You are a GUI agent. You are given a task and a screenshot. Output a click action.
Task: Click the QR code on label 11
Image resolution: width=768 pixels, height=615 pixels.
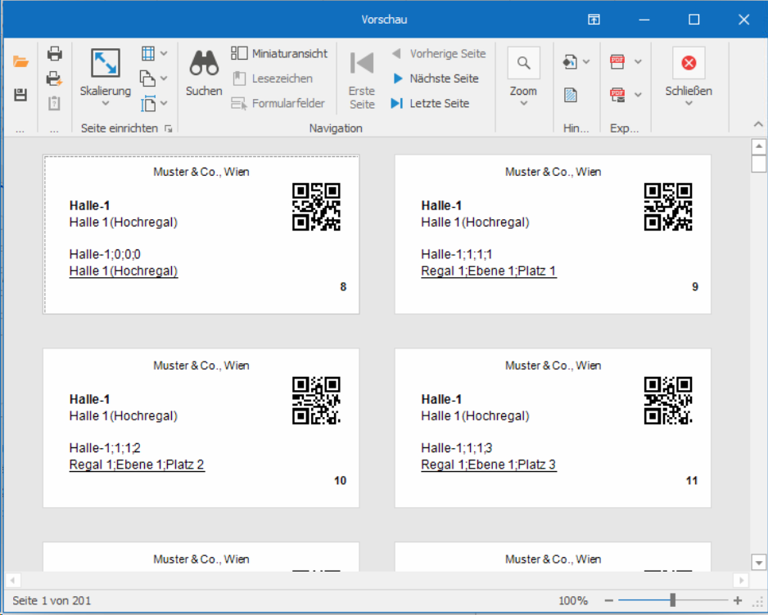[x=668, y=400]
